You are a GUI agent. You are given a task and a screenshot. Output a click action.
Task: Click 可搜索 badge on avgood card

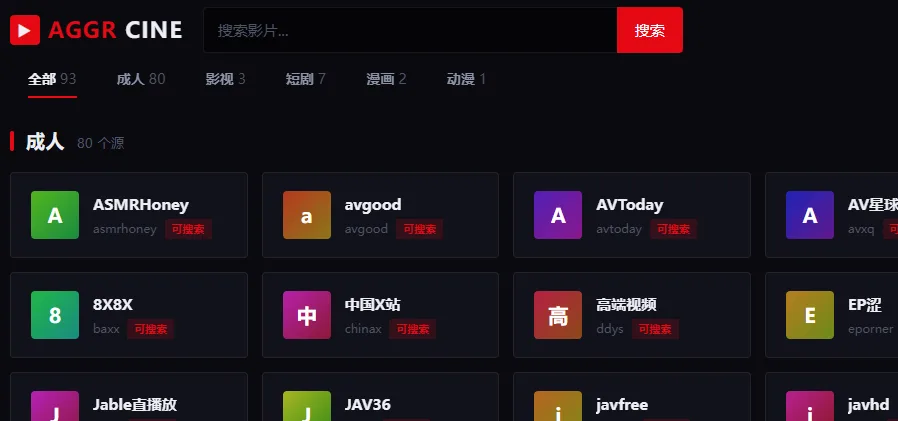click(420, 229)
